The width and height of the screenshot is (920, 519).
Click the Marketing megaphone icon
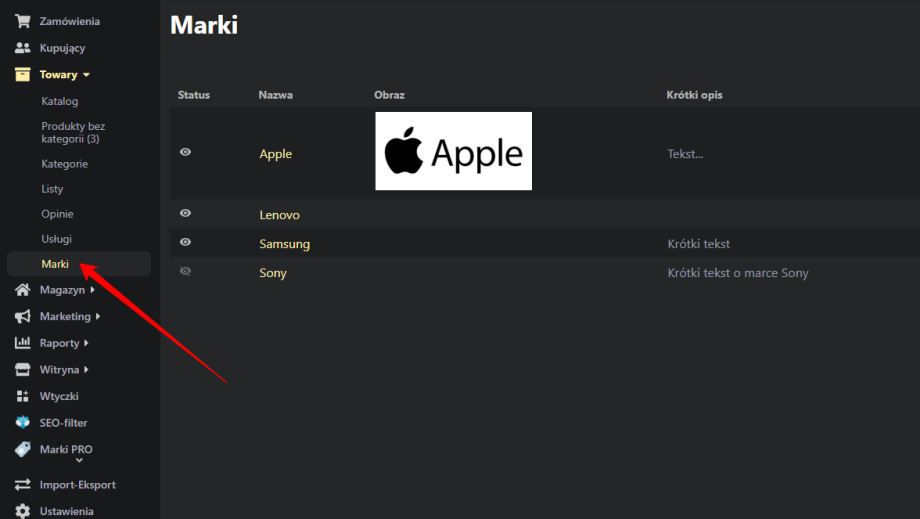pos(22,316)
